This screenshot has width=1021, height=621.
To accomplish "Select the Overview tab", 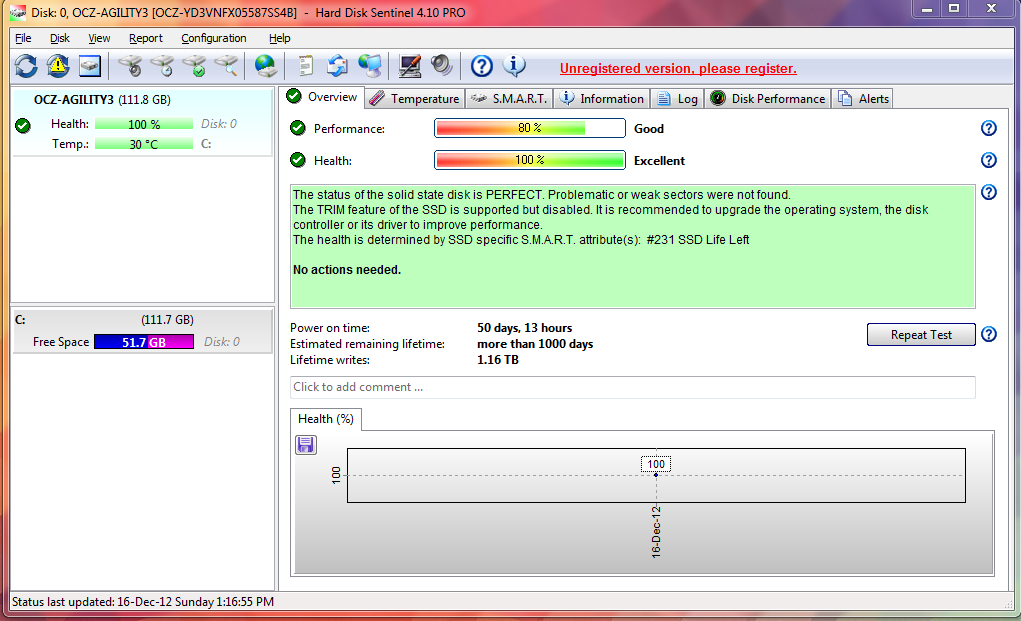I will coord(323,97).
